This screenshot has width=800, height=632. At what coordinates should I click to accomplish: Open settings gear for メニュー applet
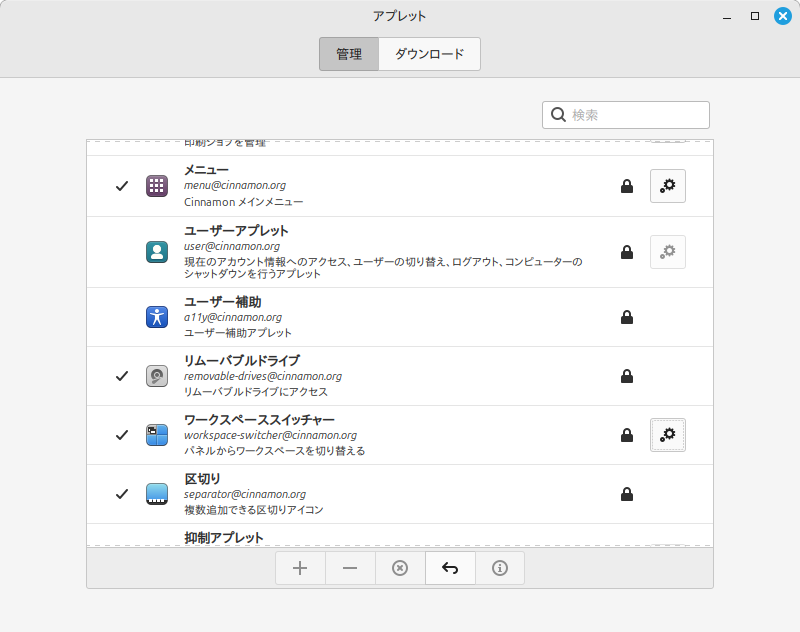click(x=667, y=186)
